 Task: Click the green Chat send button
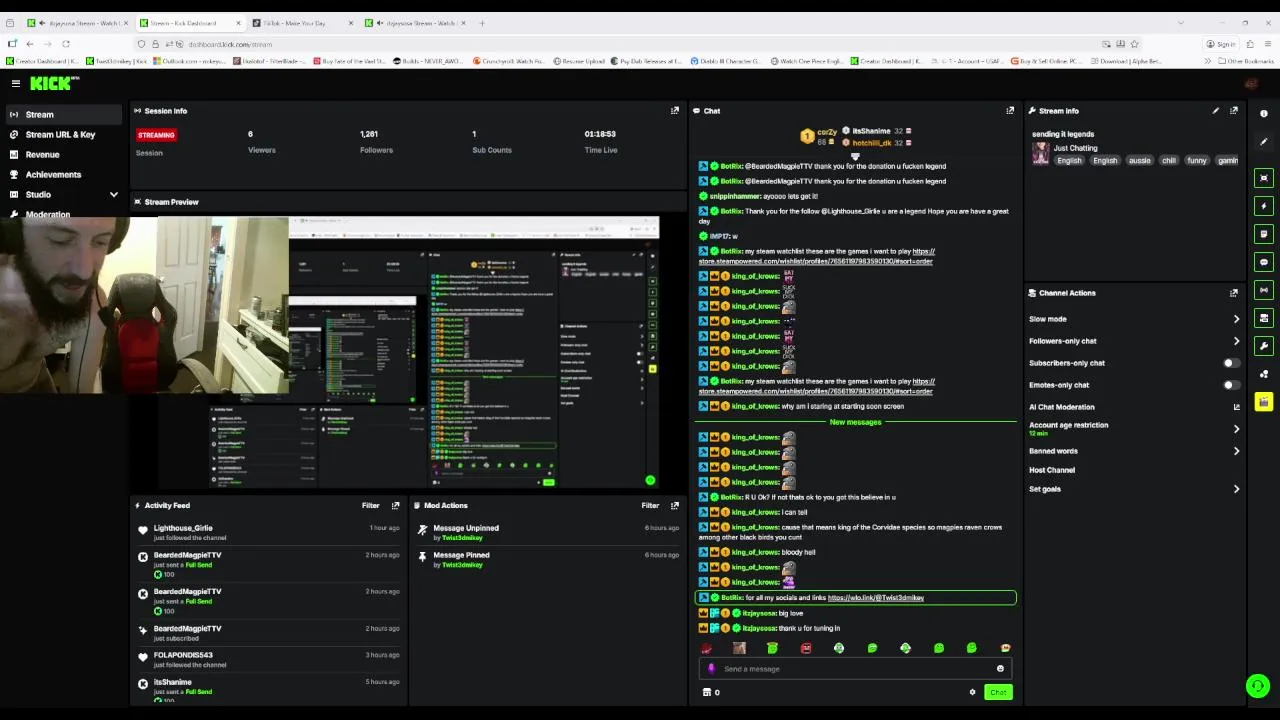tap(998, 692)
